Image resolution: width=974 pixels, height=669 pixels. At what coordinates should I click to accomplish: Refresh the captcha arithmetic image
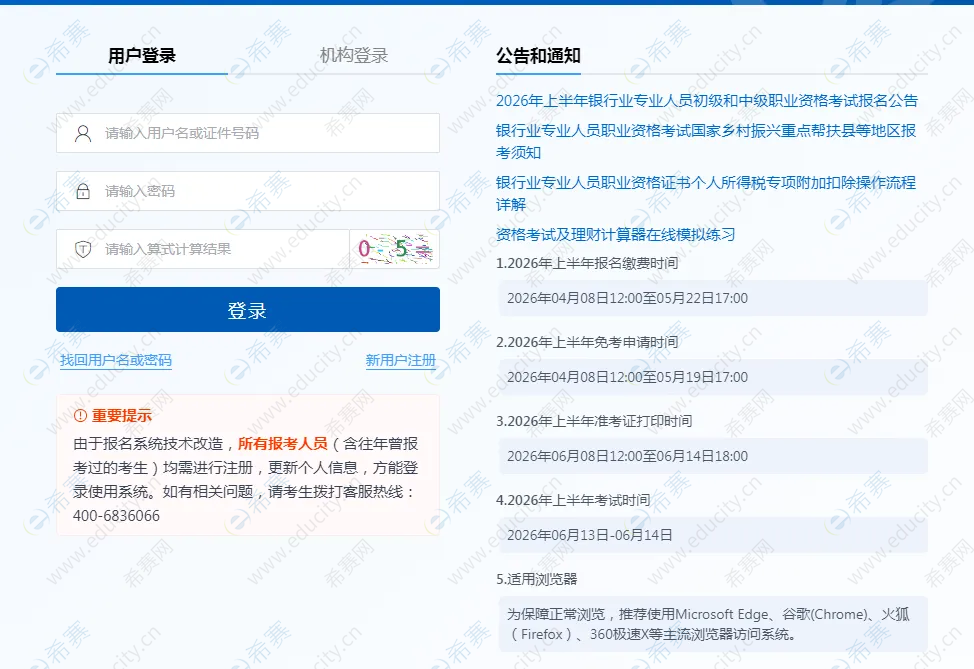[395, 249]
